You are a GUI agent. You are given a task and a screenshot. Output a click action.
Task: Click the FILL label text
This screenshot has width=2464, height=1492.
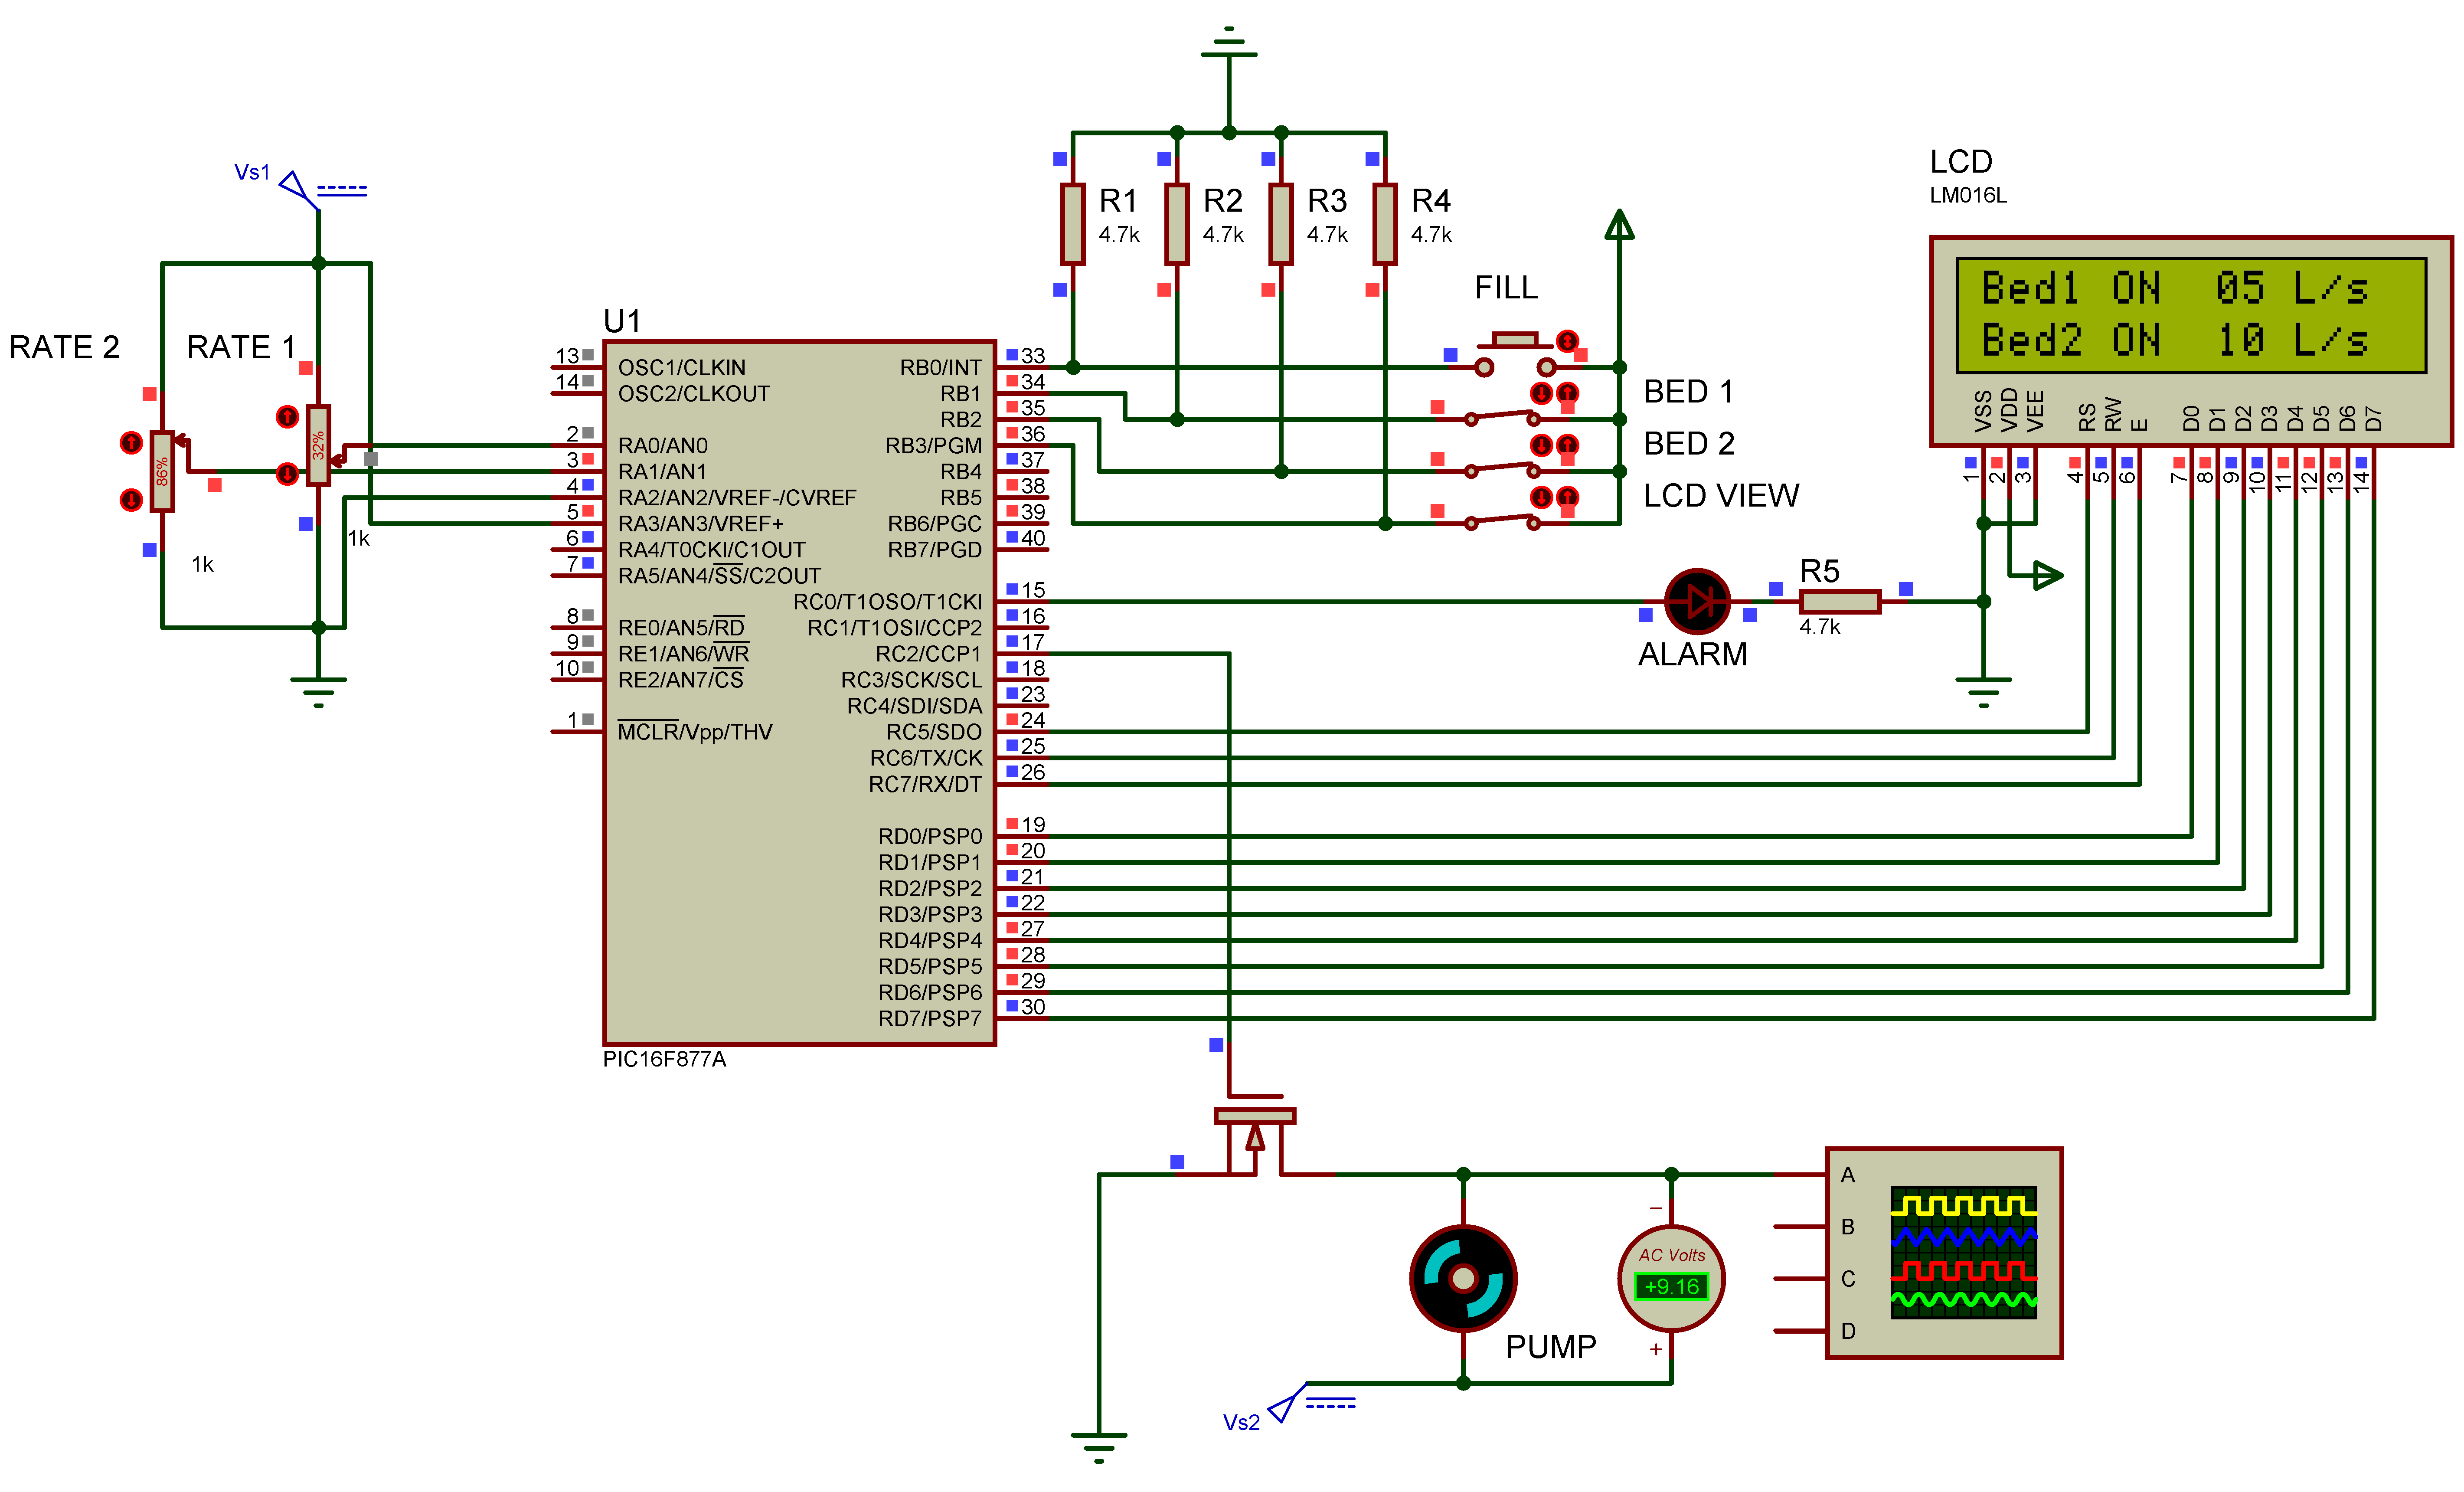[x=1506, y=288]
